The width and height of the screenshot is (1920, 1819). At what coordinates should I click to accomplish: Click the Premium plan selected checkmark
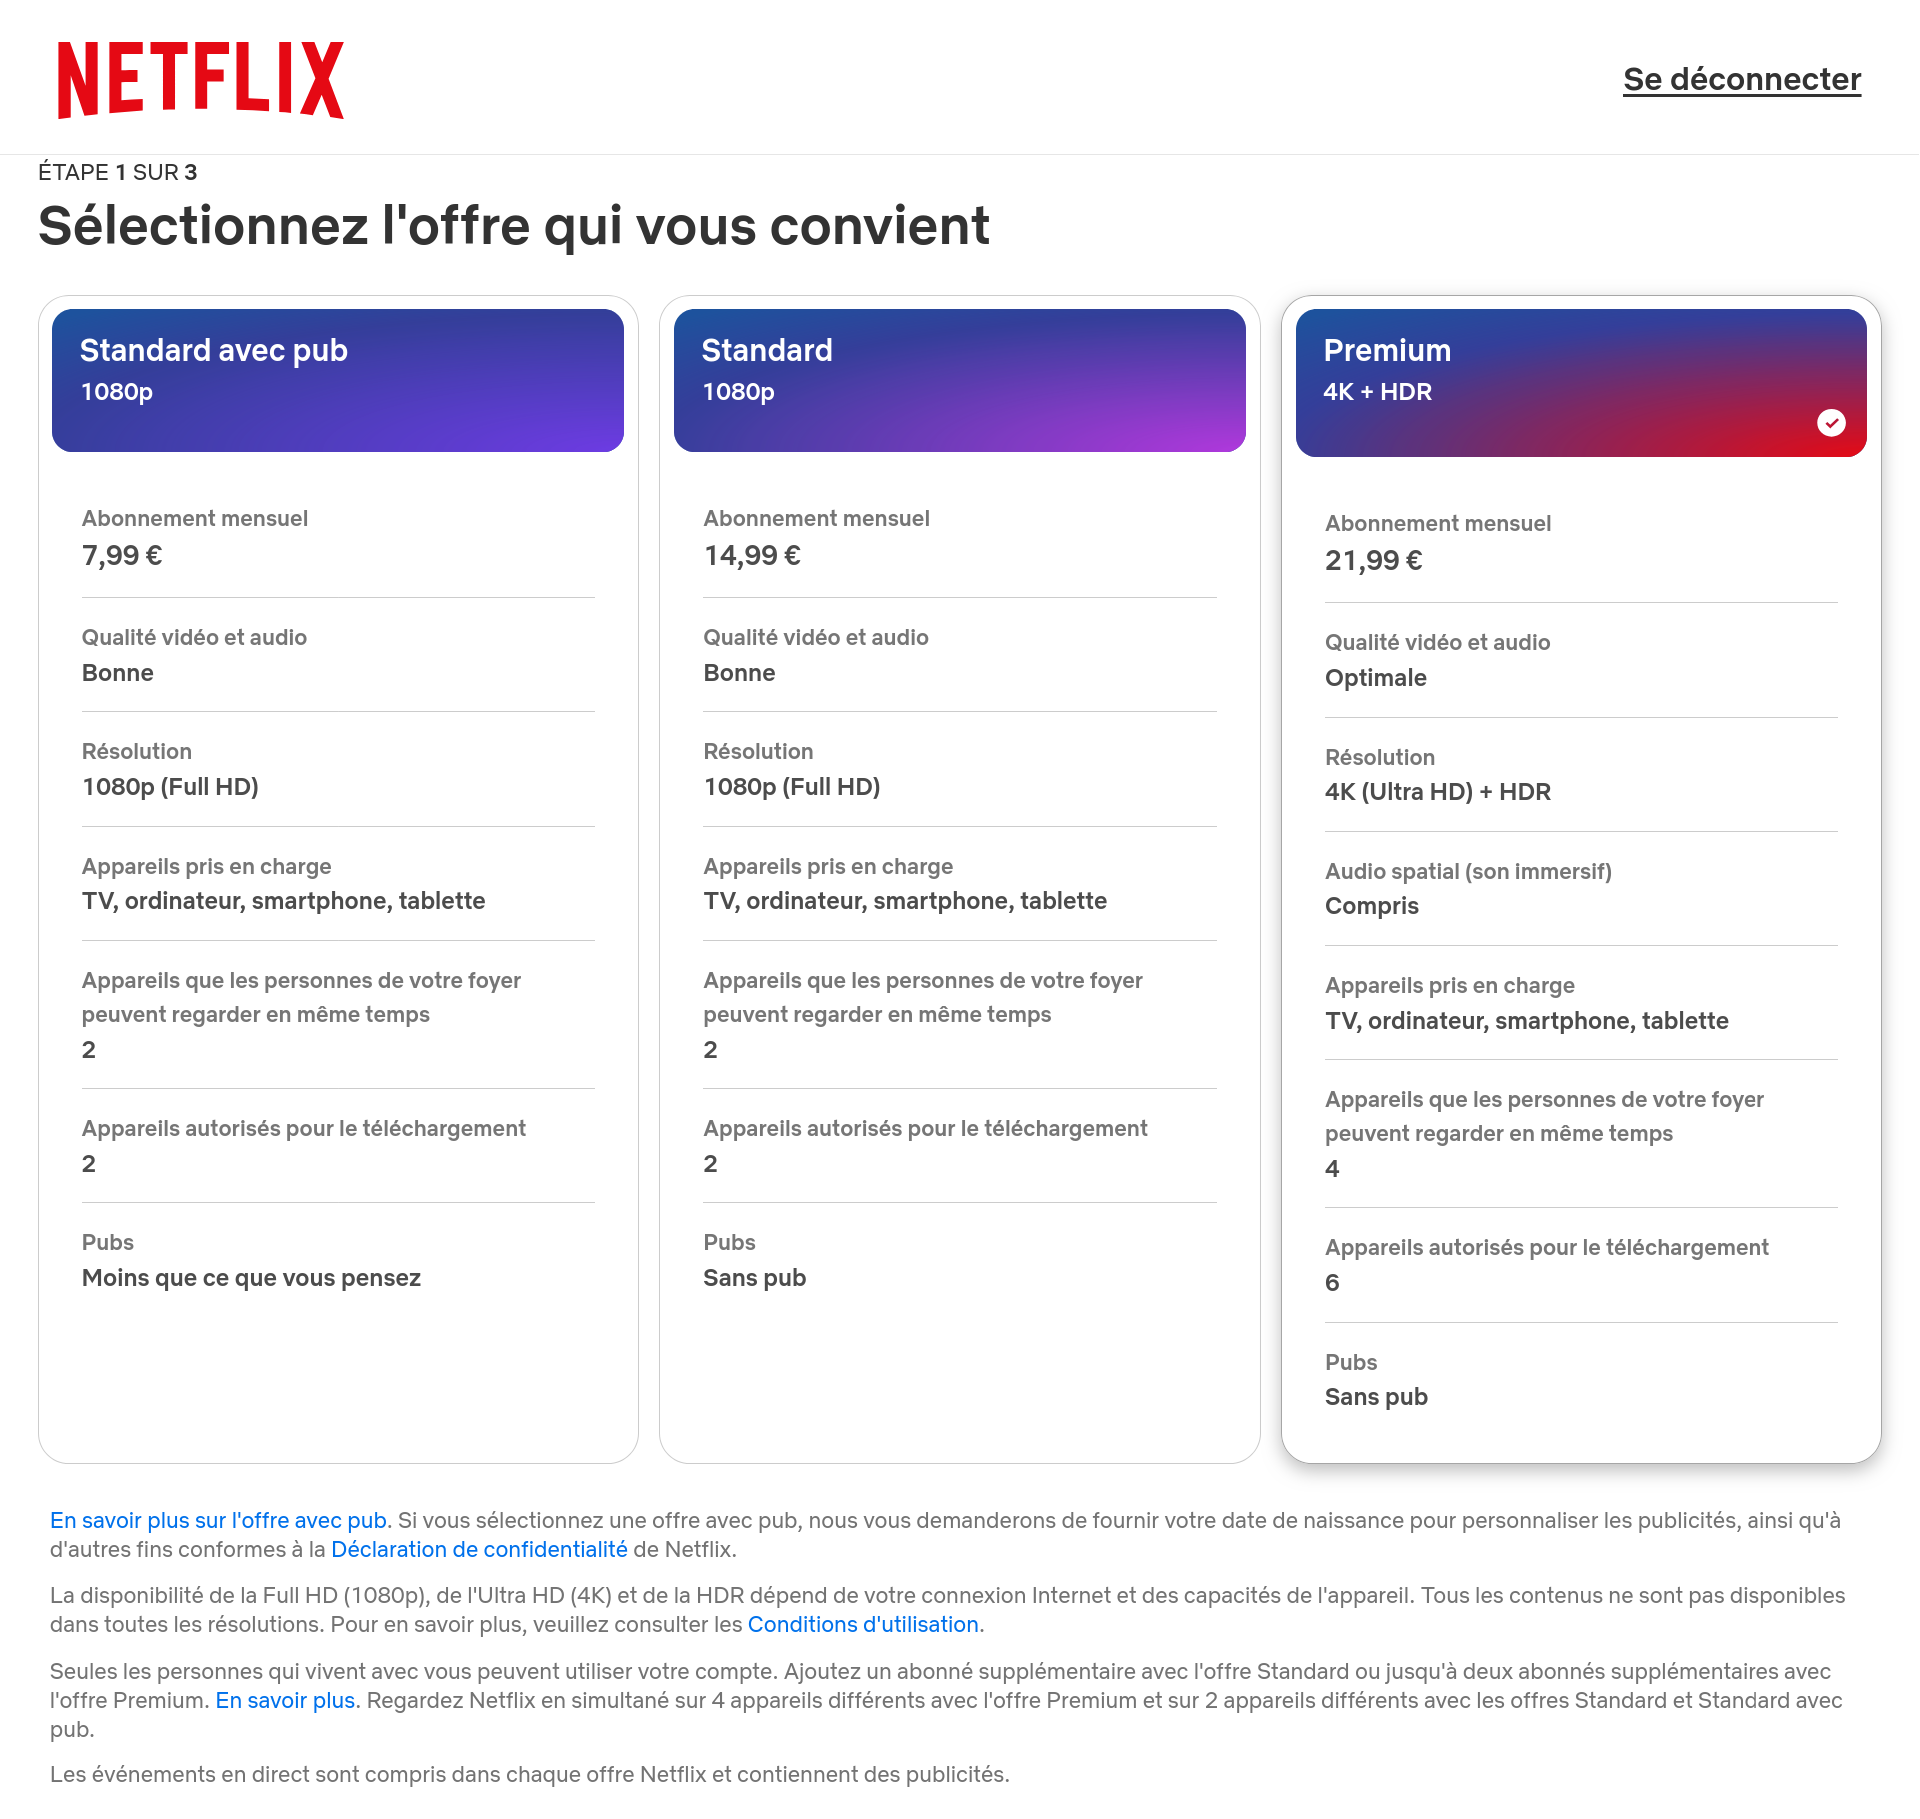[1831, 423]
